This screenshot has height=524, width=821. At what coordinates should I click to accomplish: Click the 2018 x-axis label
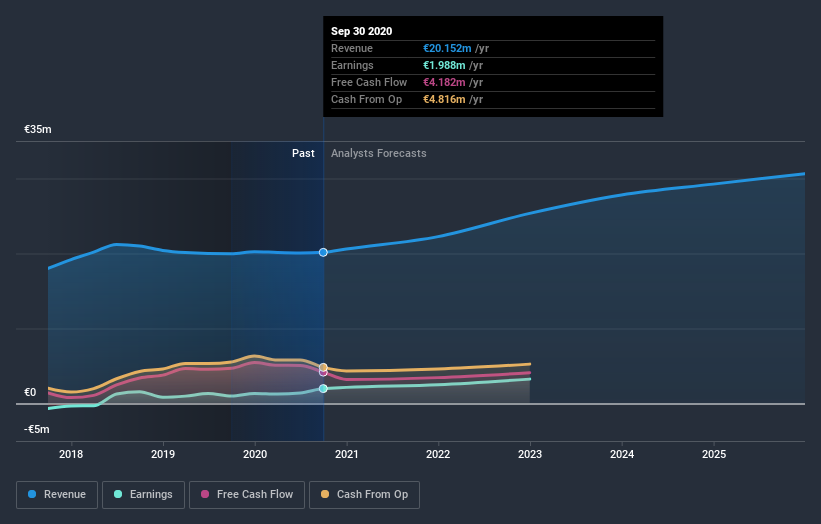[71, 454]
